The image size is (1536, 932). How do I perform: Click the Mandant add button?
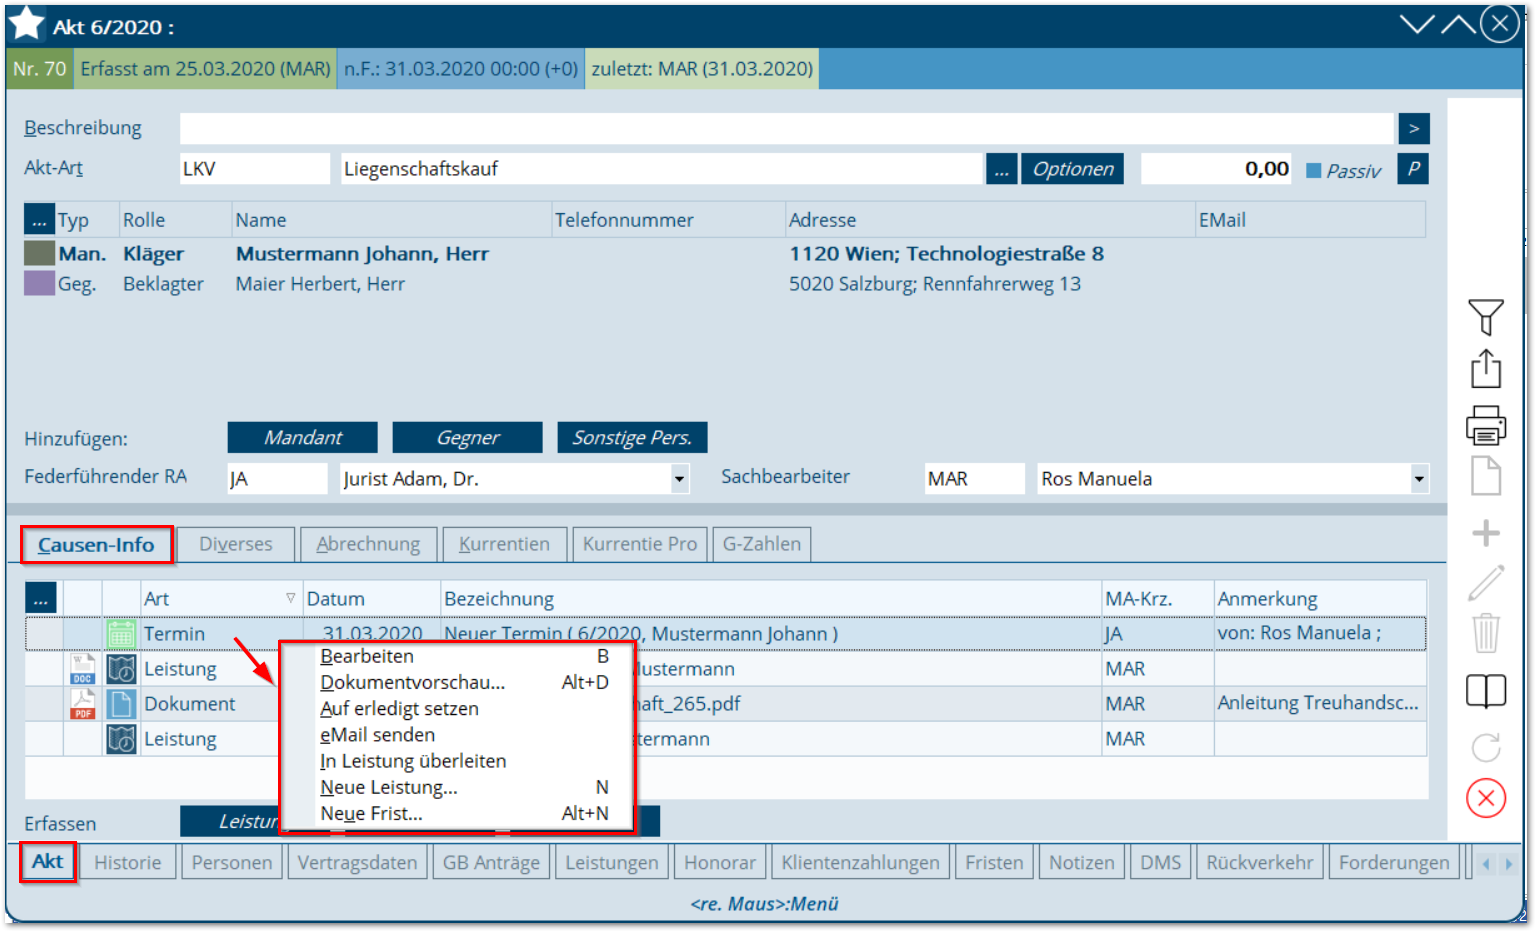pyautogui.click(x=303, y=438)
